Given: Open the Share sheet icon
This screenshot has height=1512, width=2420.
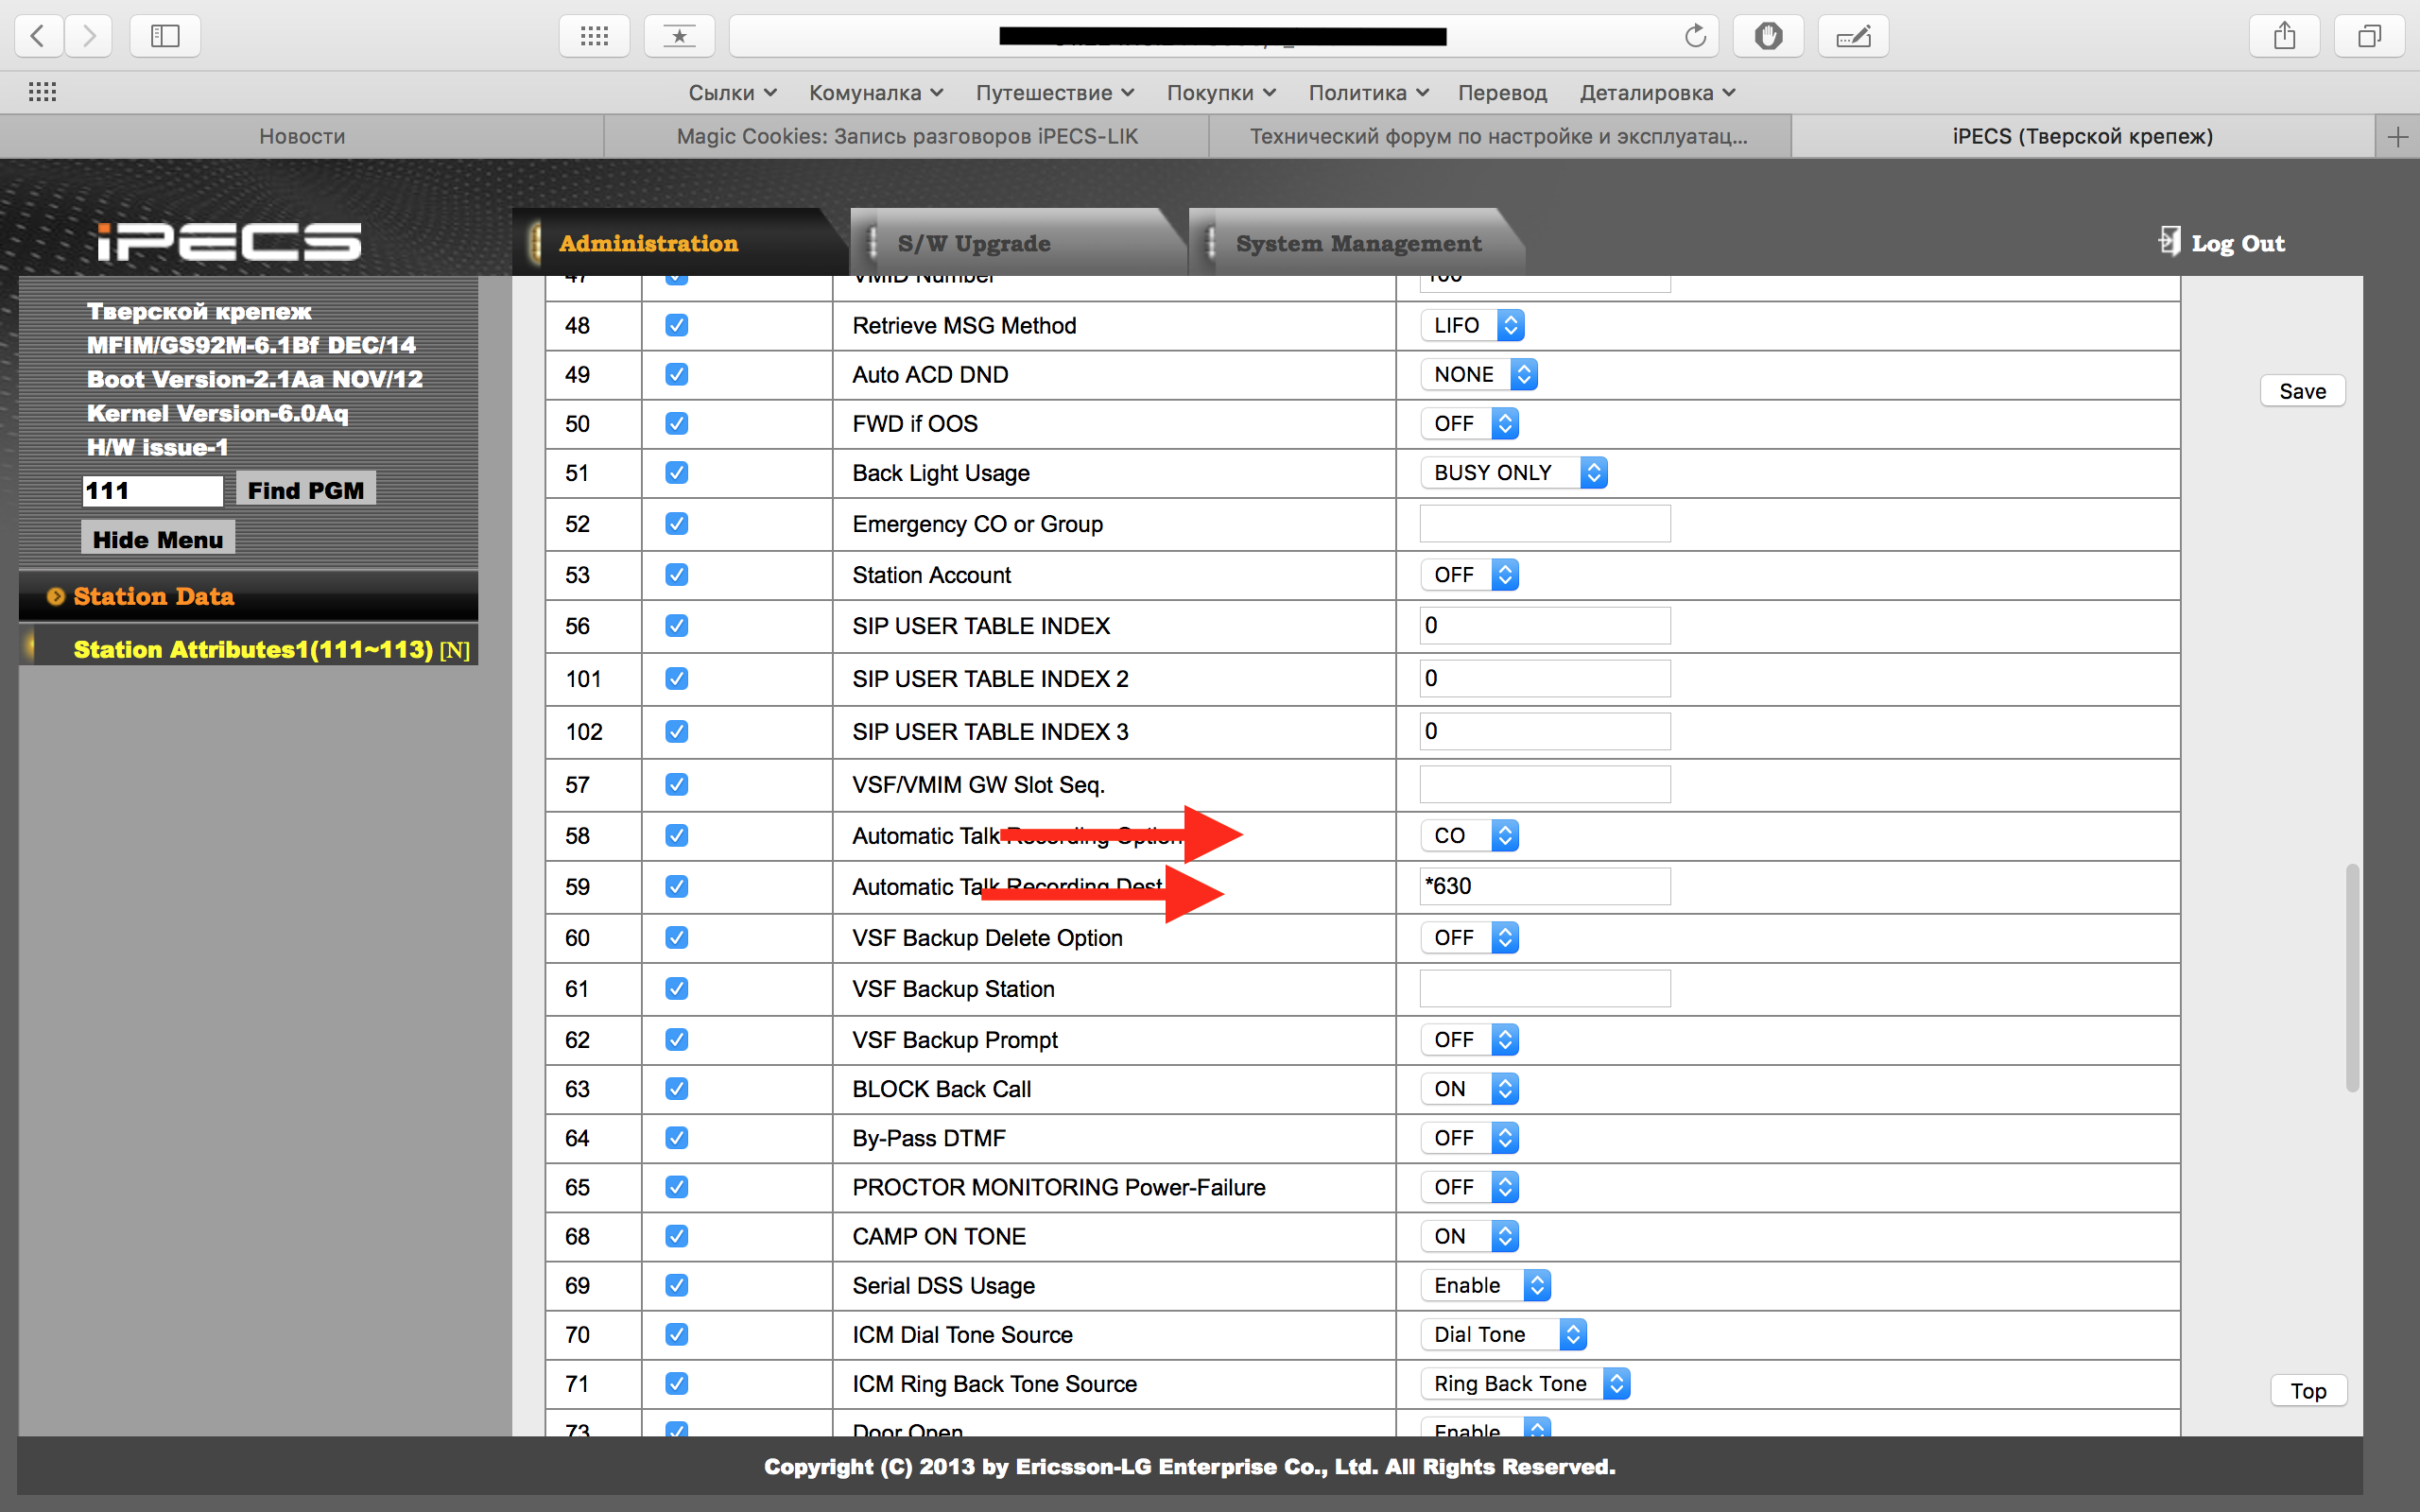Looking at the screenshot, I should 2284,36.
